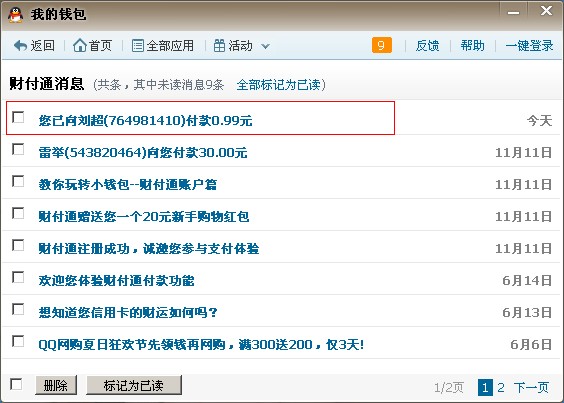Expand the dropdown arrow next to 活动
Screen dimensions: 564x403
tap(265, 46)
